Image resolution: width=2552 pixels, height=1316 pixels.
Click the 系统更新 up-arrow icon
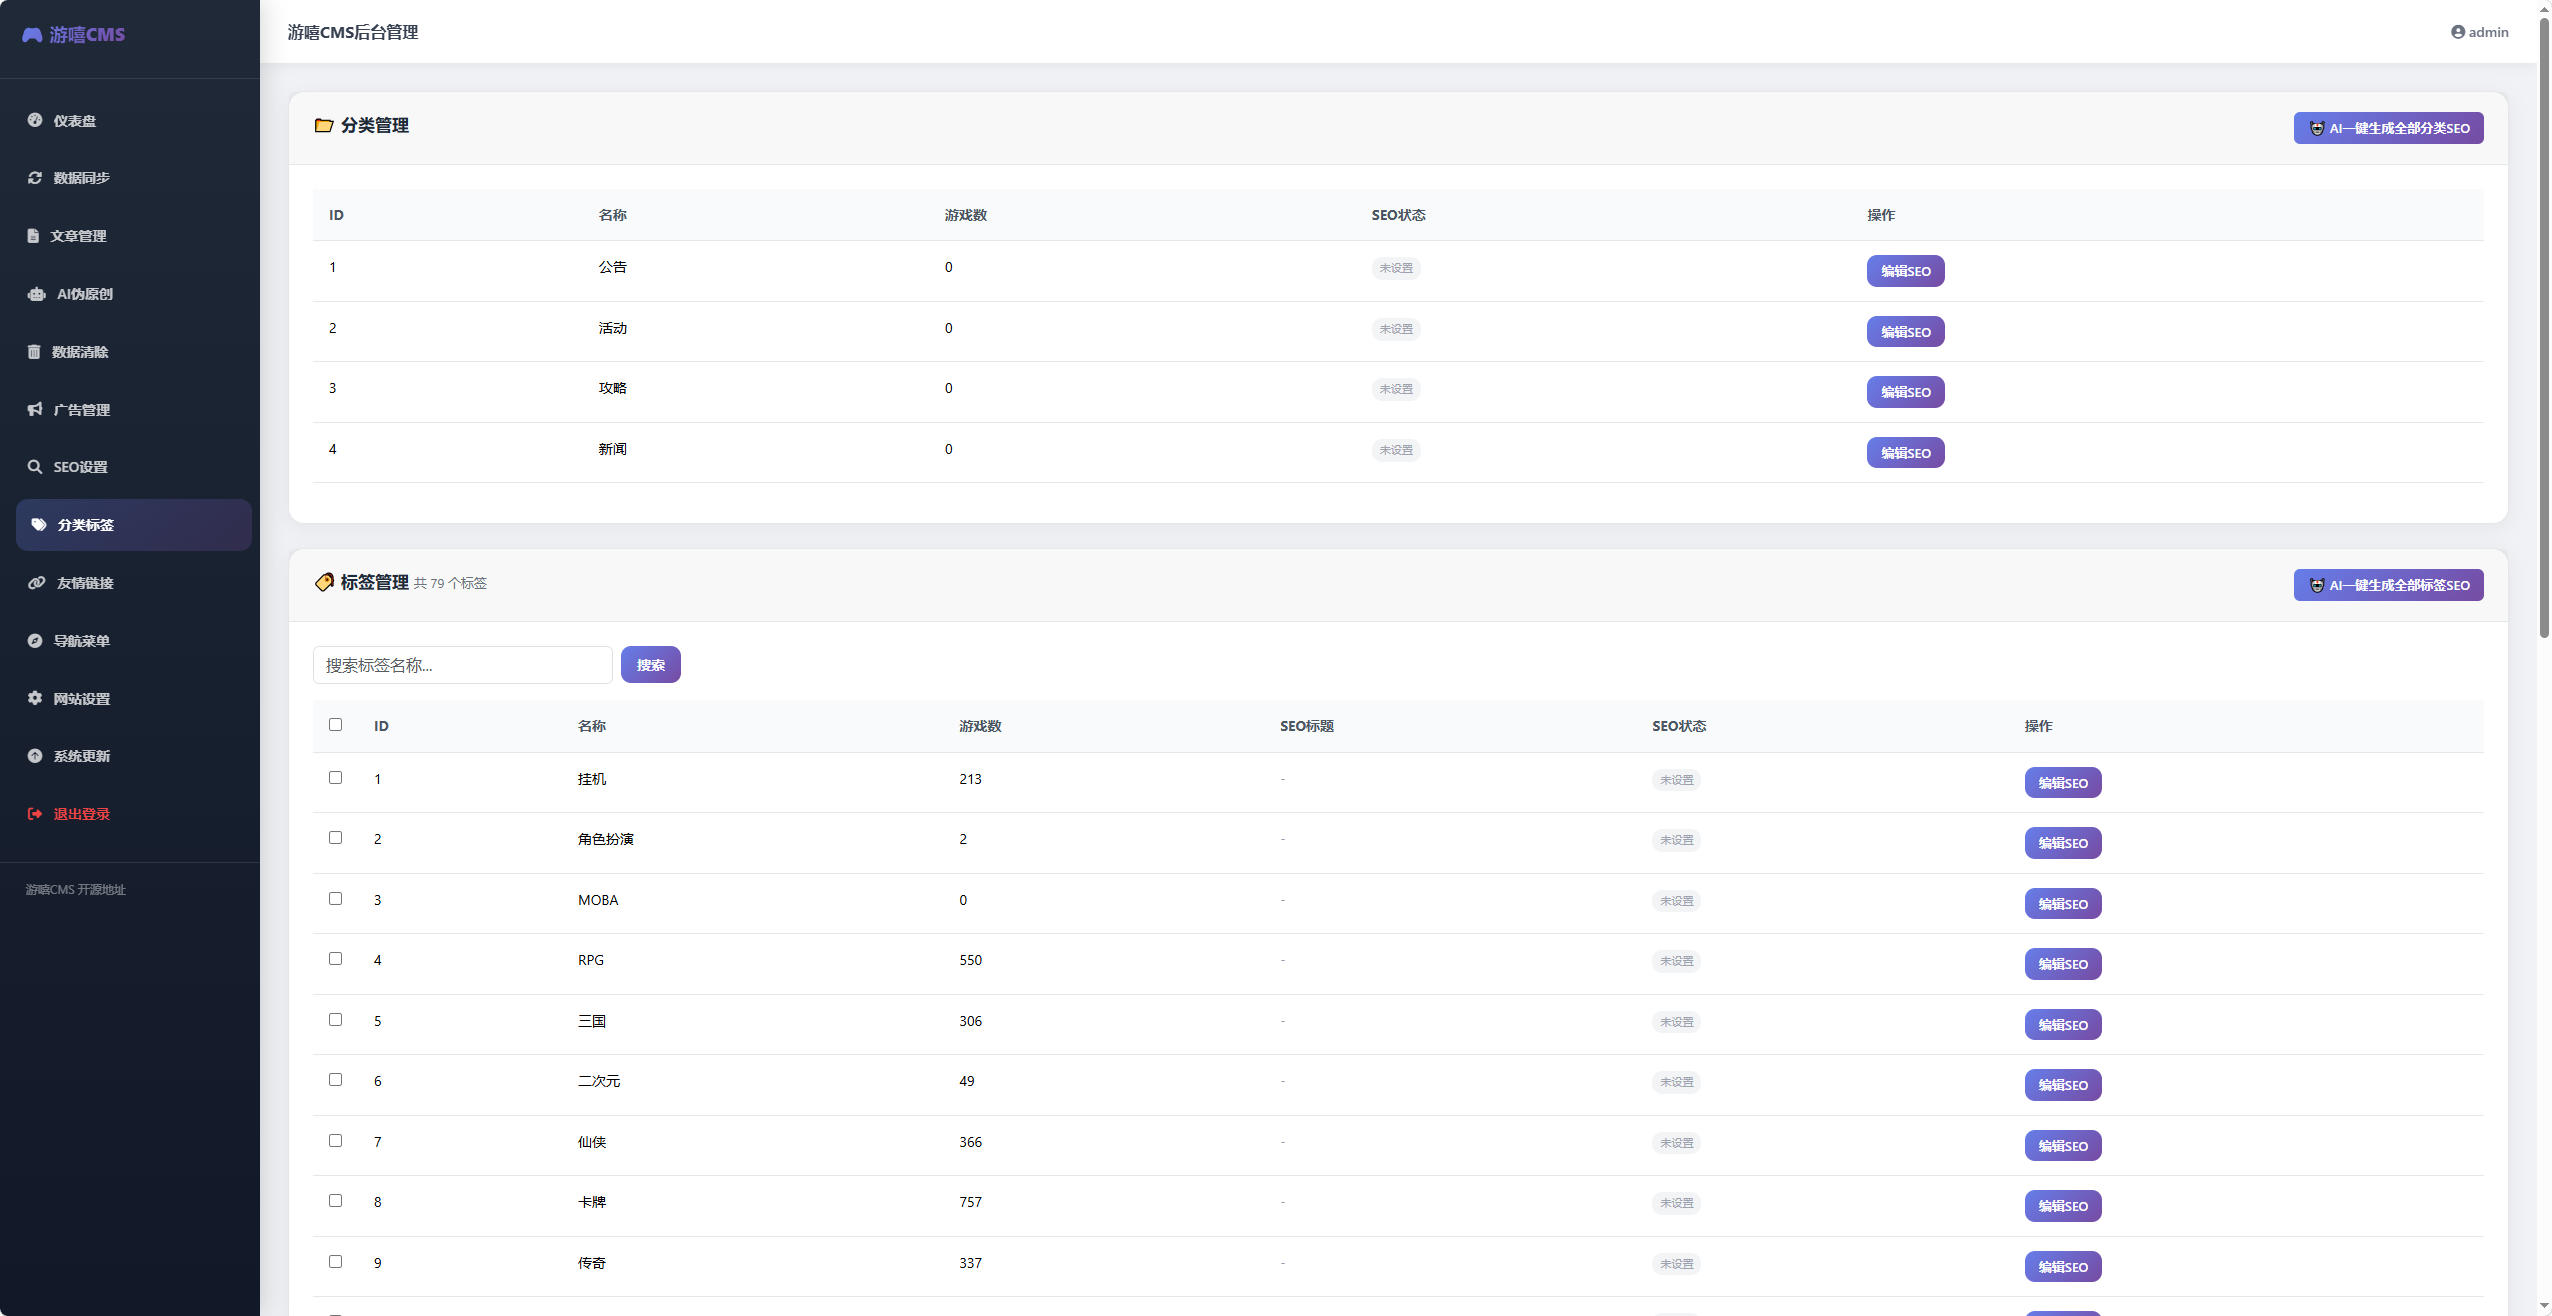pos(35,755)
